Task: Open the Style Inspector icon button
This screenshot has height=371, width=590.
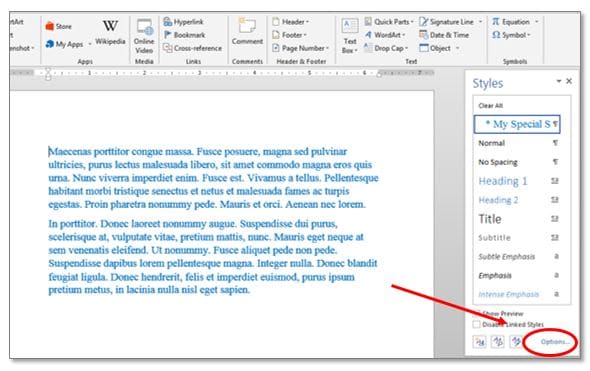Action: point(498,342)
